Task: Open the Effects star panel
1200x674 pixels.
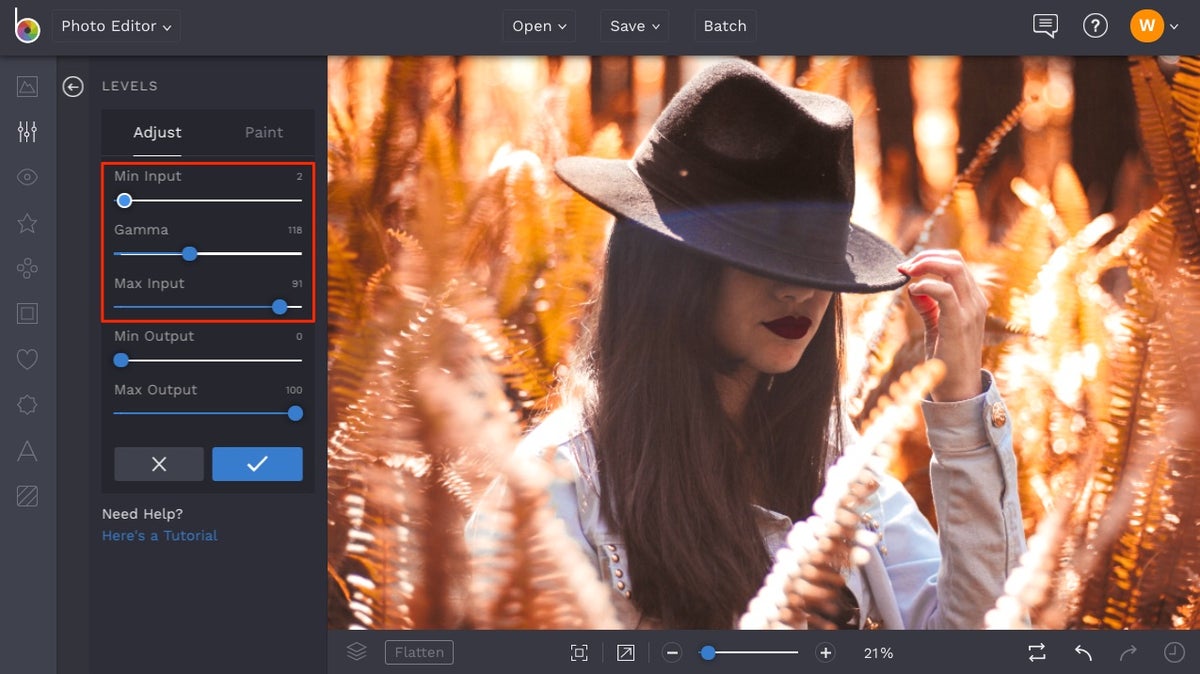Action: 27,224
